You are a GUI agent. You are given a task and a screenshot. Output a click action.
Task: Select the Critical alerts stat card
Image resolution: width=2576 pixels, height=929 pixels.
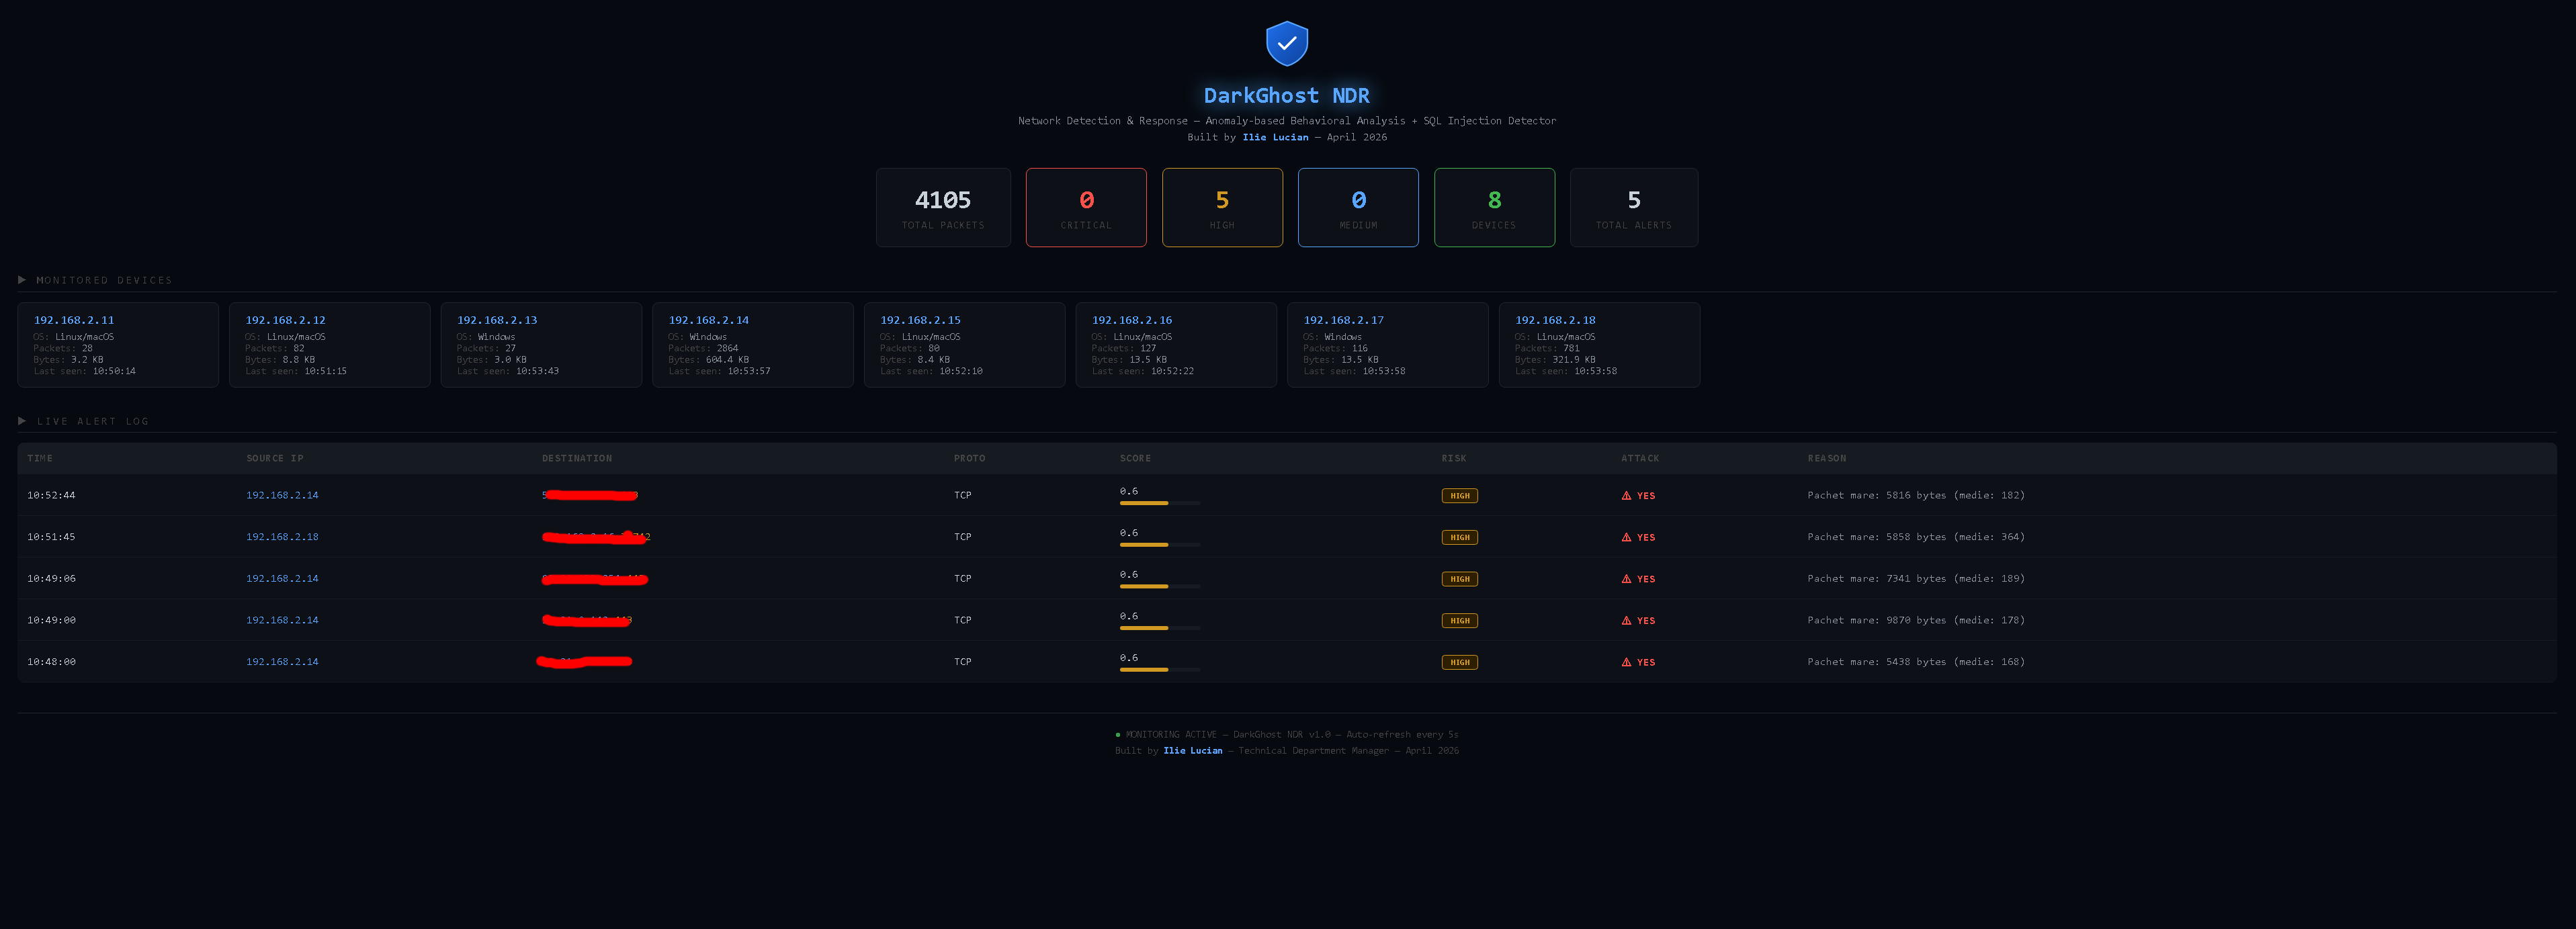click(x=1085, y=207)
